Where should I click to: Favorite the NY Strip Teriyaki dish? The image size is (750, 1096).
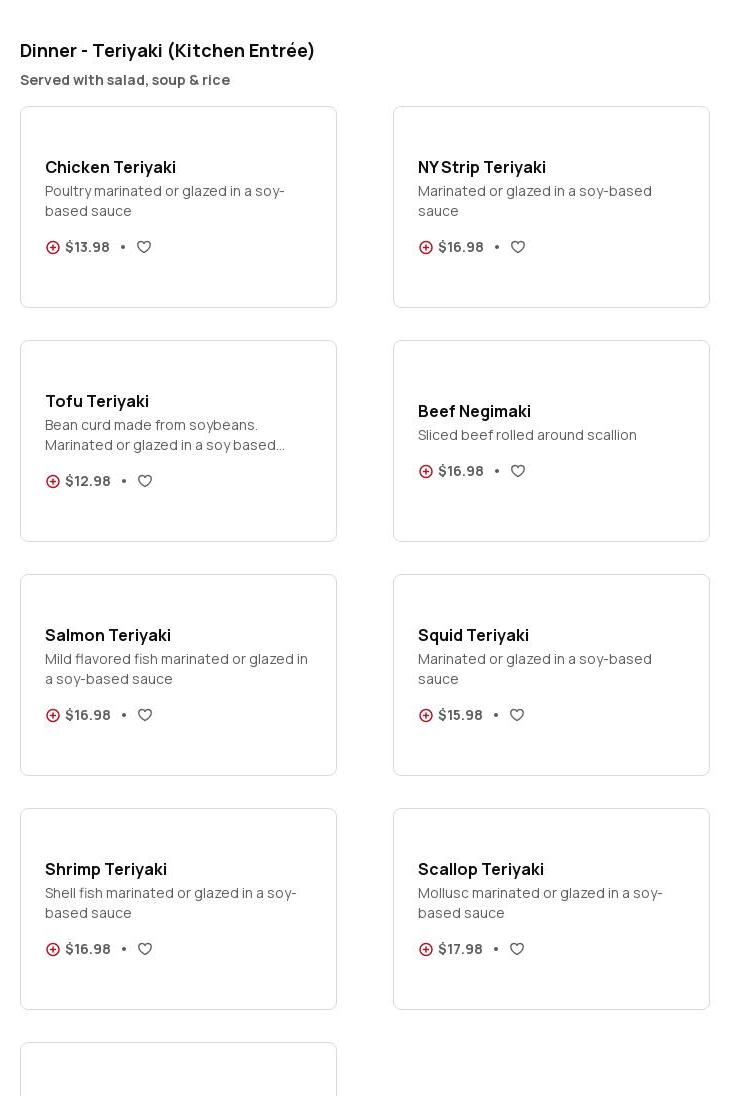coord(518,247)
